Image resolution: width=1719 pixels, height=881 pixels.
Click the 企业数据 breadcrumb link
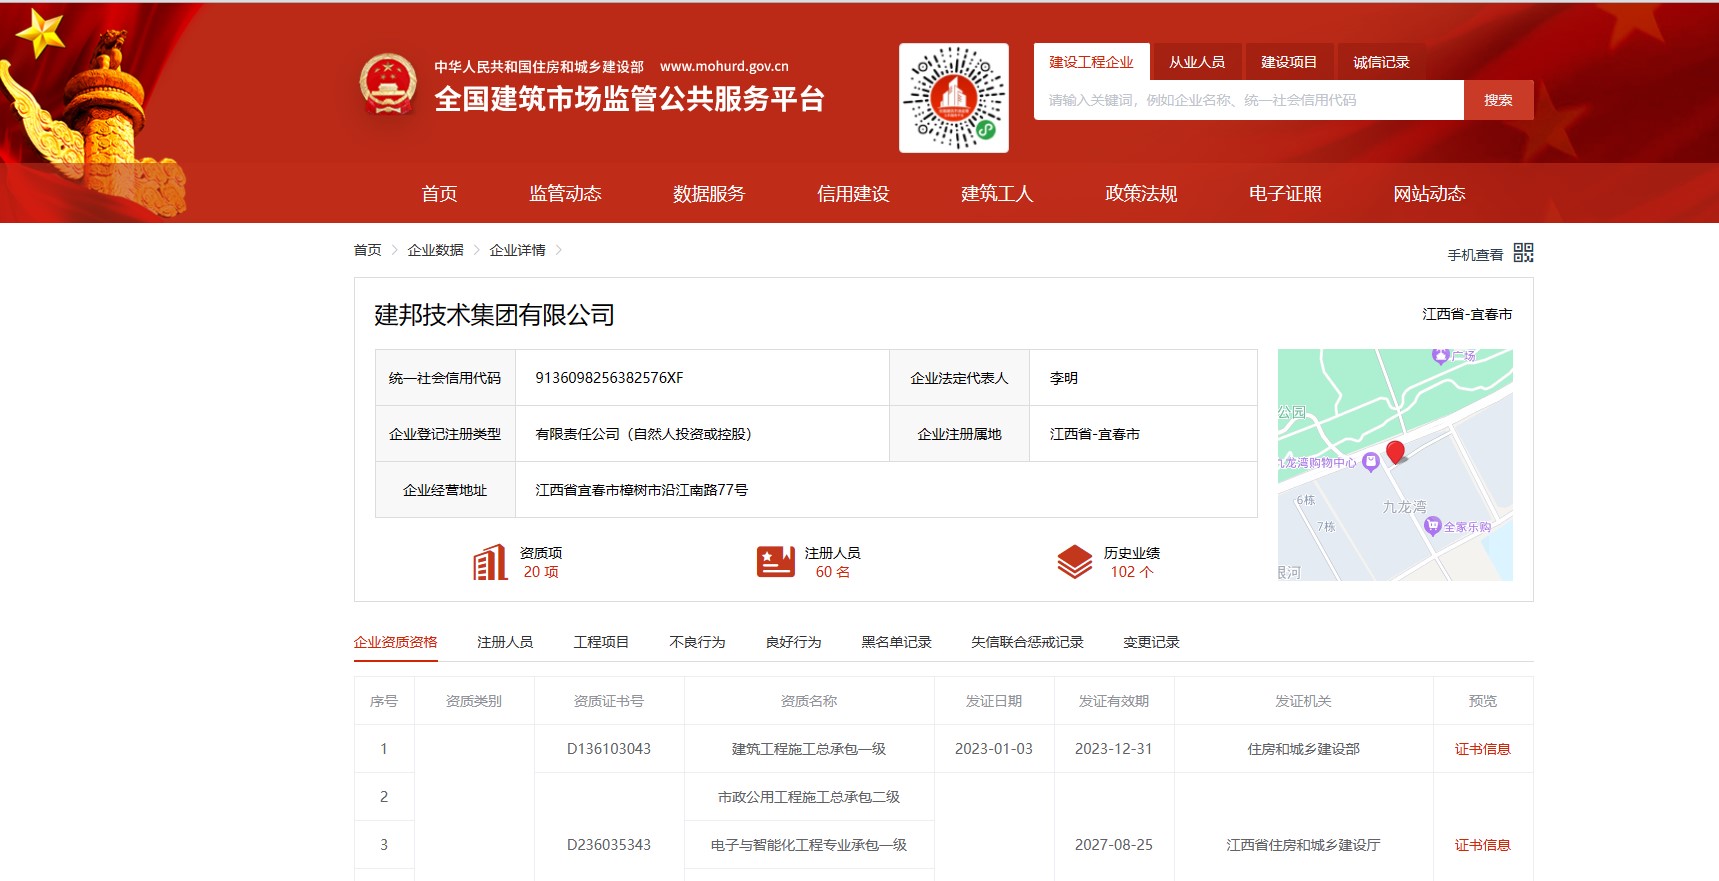pyautogui.click(x=435, y=250)
